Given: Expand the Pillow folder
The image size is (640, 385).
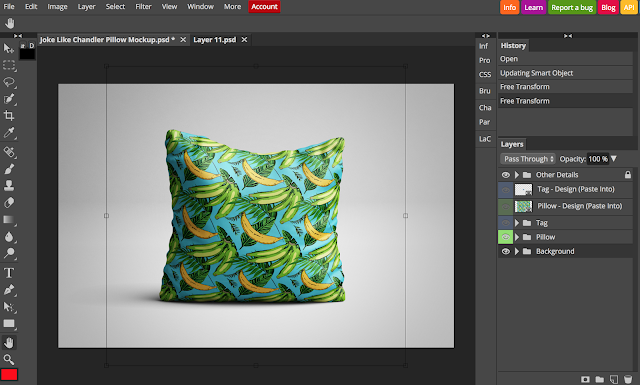Looking at the screenshot, I should (x=517, y=237).
